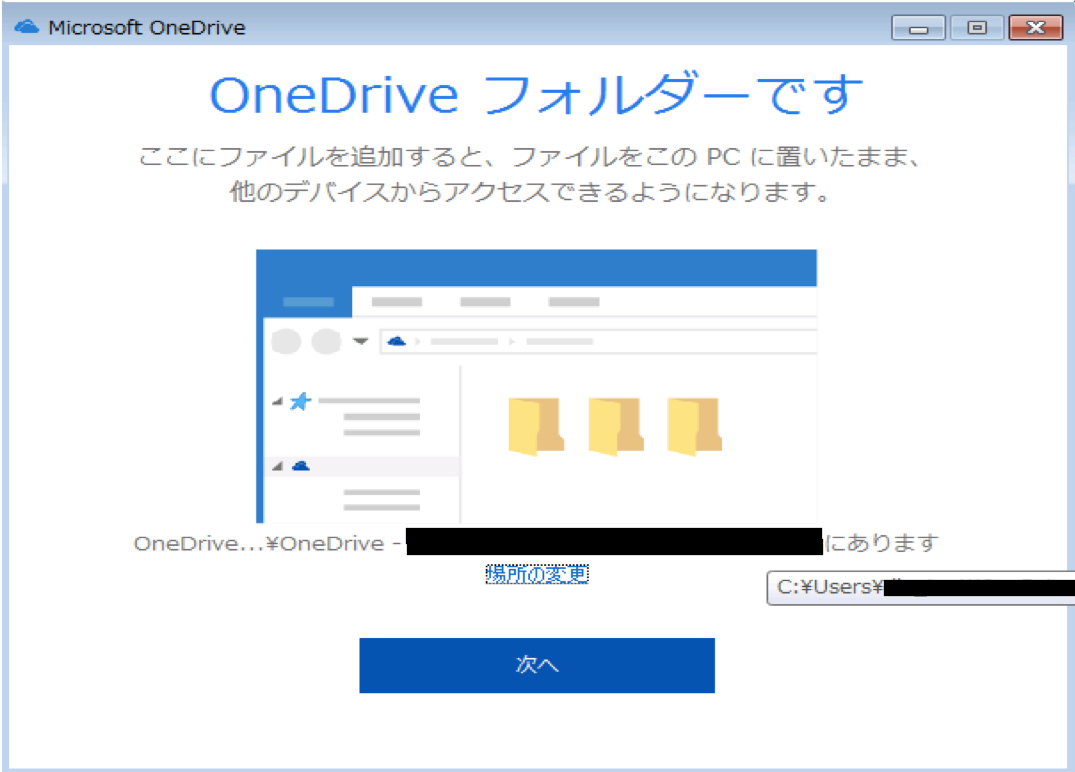The height and width of the screenshot is (772, 1075).
Task: Click the back navigation circle in the illustration toolbar
Action: [x=286, y=341]
